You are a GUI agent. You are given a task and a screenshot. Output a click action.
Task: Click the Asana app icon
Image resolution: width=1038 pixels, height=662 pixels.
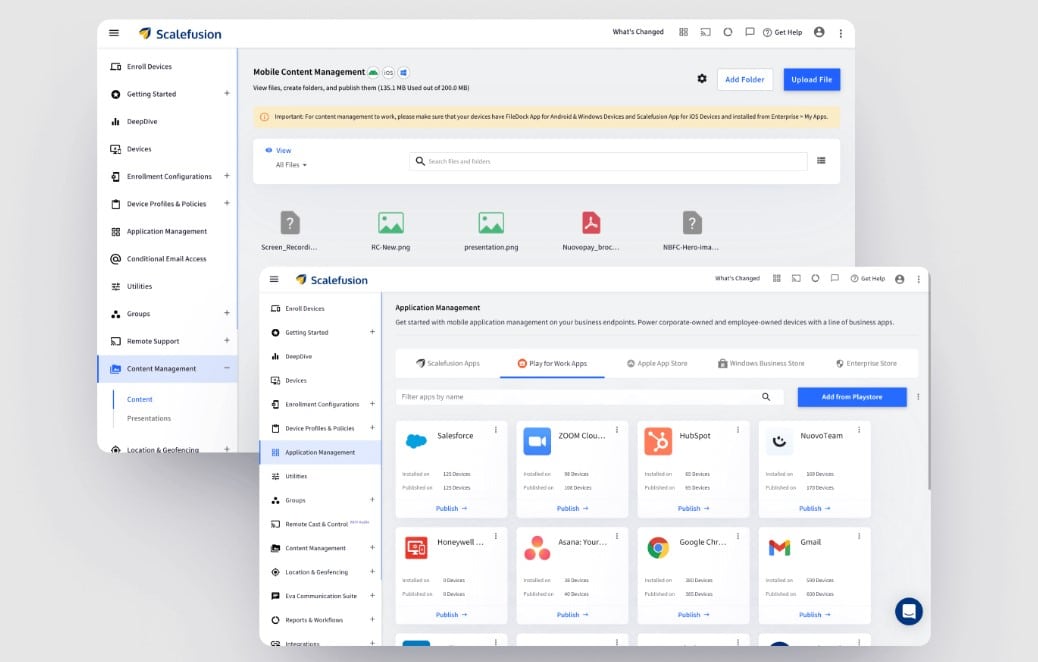click(x=537, y=547)
